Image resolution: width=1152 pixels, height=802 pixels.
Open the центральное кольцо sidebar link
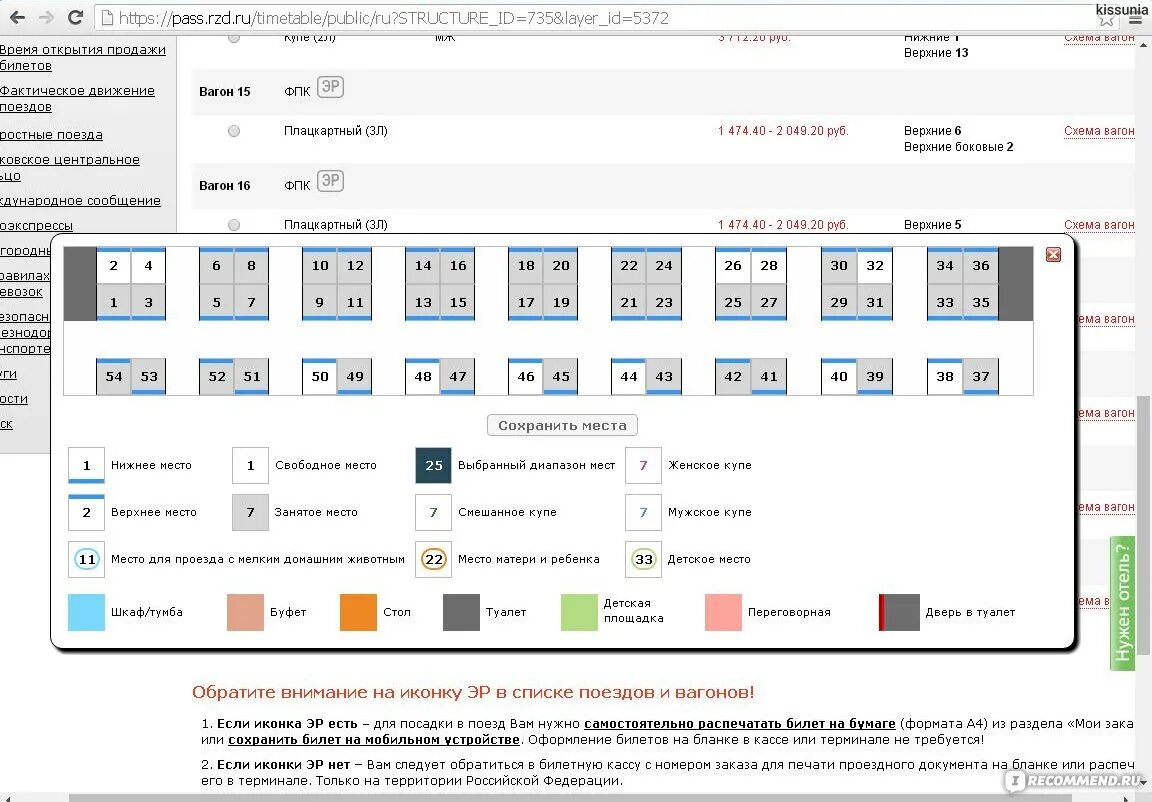coord(70,167)
